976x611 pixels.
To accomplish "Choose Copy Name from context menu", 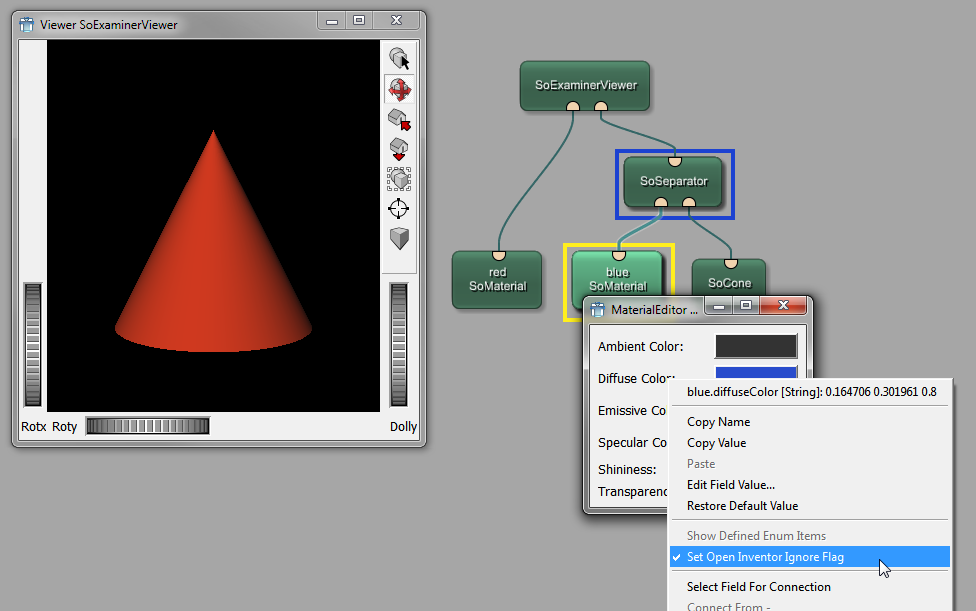I will (718, 422).
